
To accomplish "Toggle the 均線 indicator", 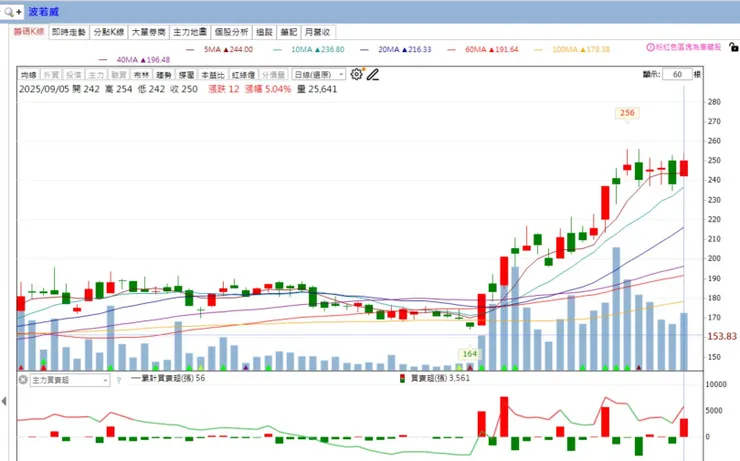I will click(x=29, y=75).
